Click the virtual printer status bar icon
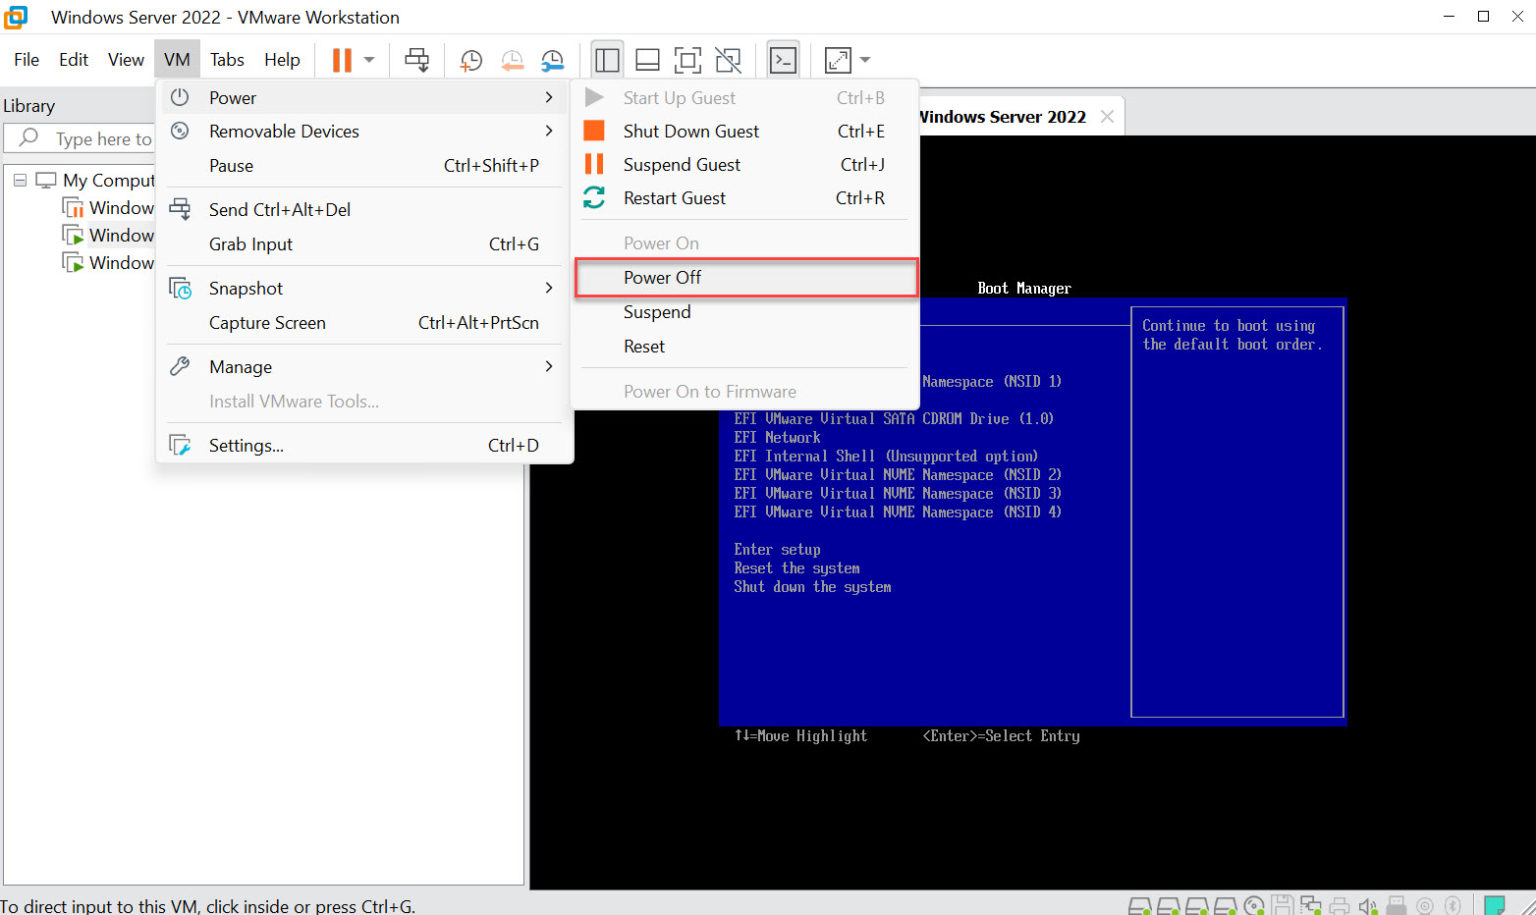The width and height of the screenshot is (1536, 915). point(1339,903)
